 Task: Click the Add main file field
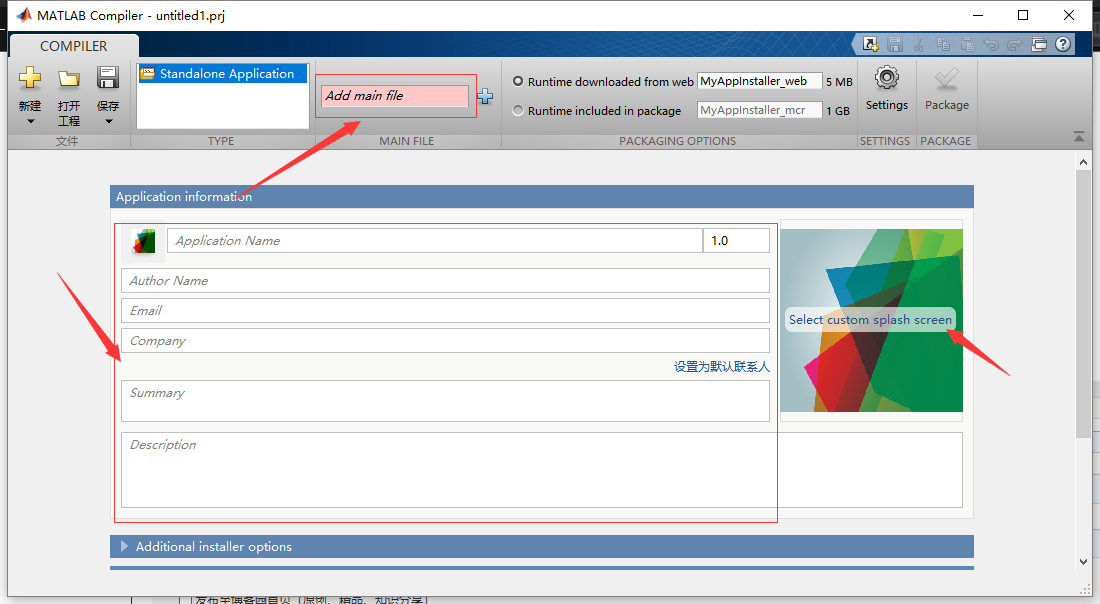pos(395,96)
